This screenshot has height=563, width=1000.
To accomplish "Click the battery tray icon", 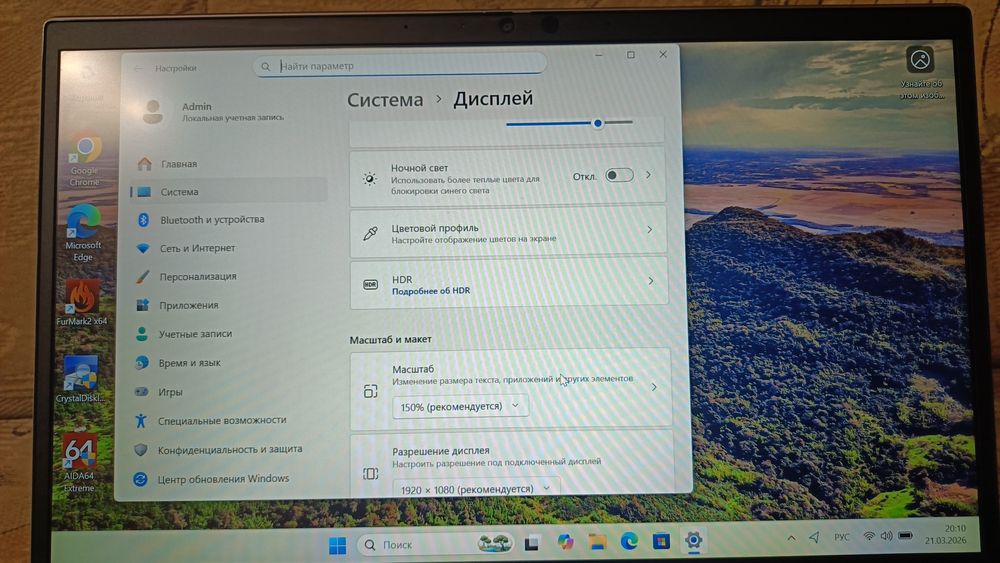I will (x=906, y=536).
